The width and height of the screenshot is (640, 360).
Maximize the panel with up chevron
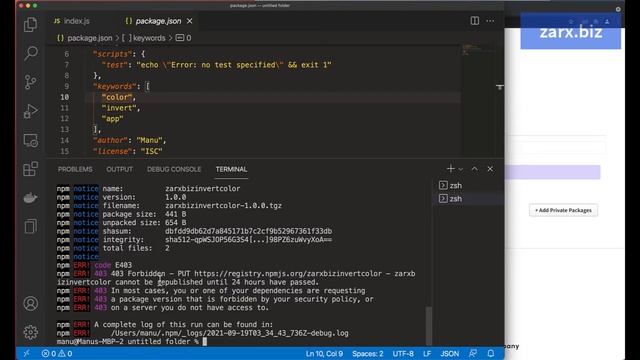point(475,169)
